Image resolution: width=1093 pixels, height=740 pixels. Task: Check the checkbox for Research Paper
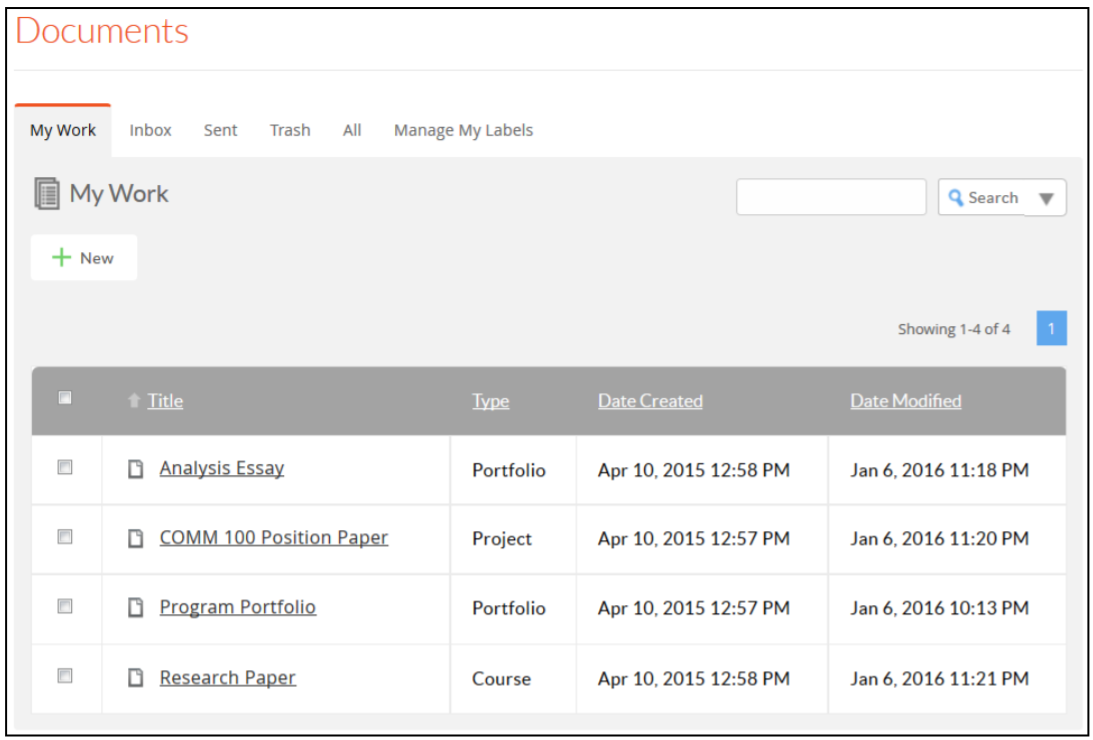click(x=64, y=676)
